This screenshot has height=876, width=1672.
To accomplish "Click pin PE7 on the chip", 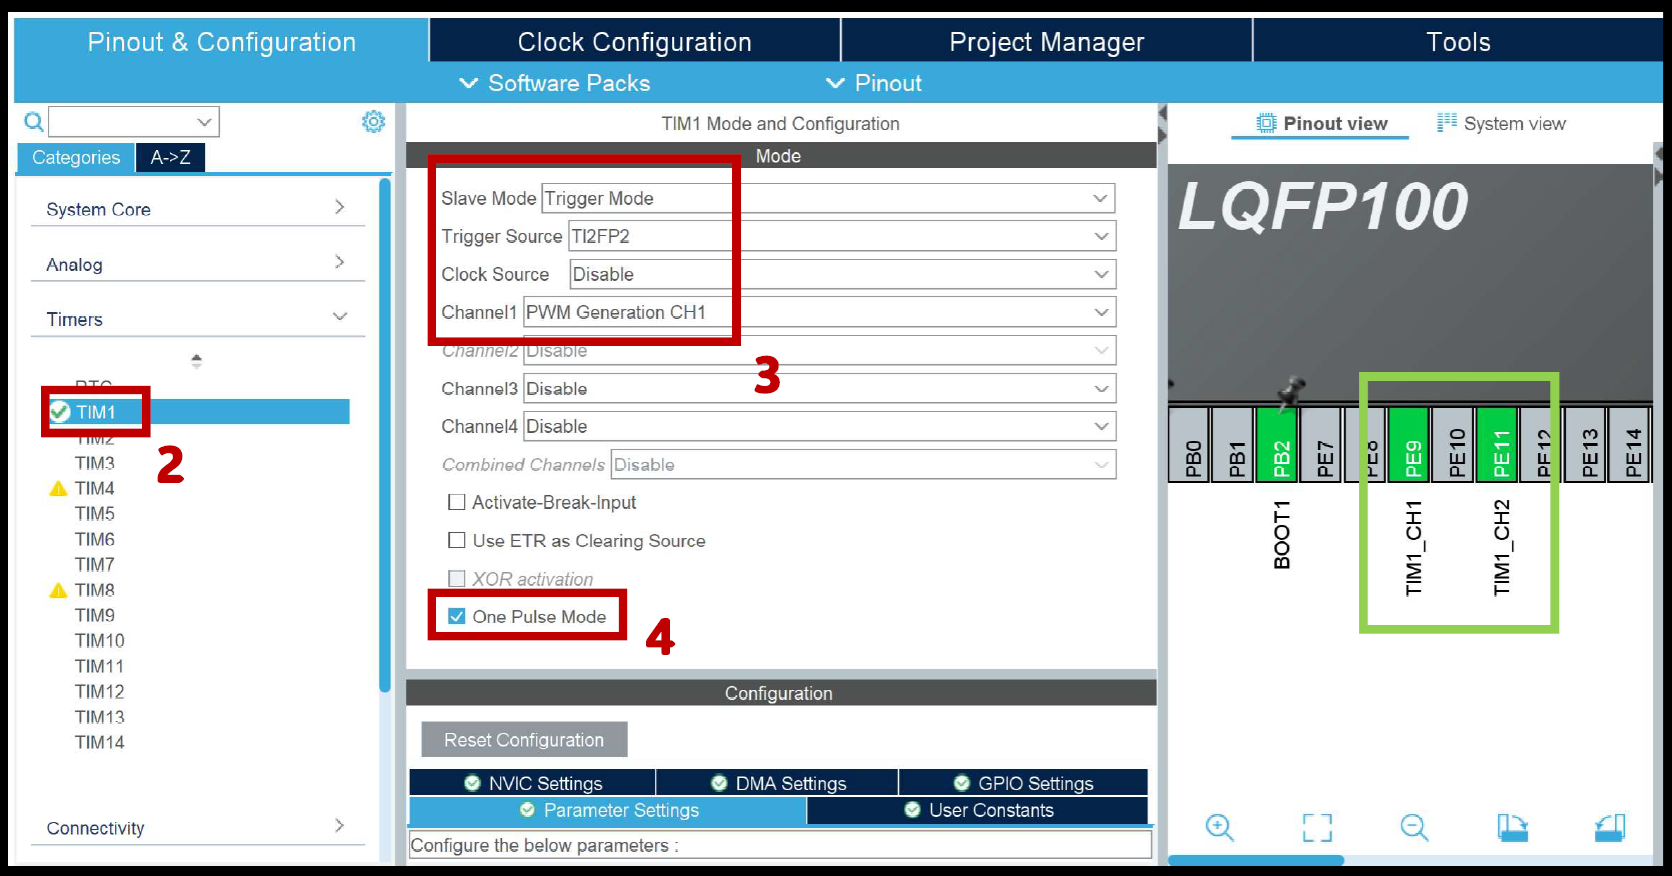I will click(1322, 445).
